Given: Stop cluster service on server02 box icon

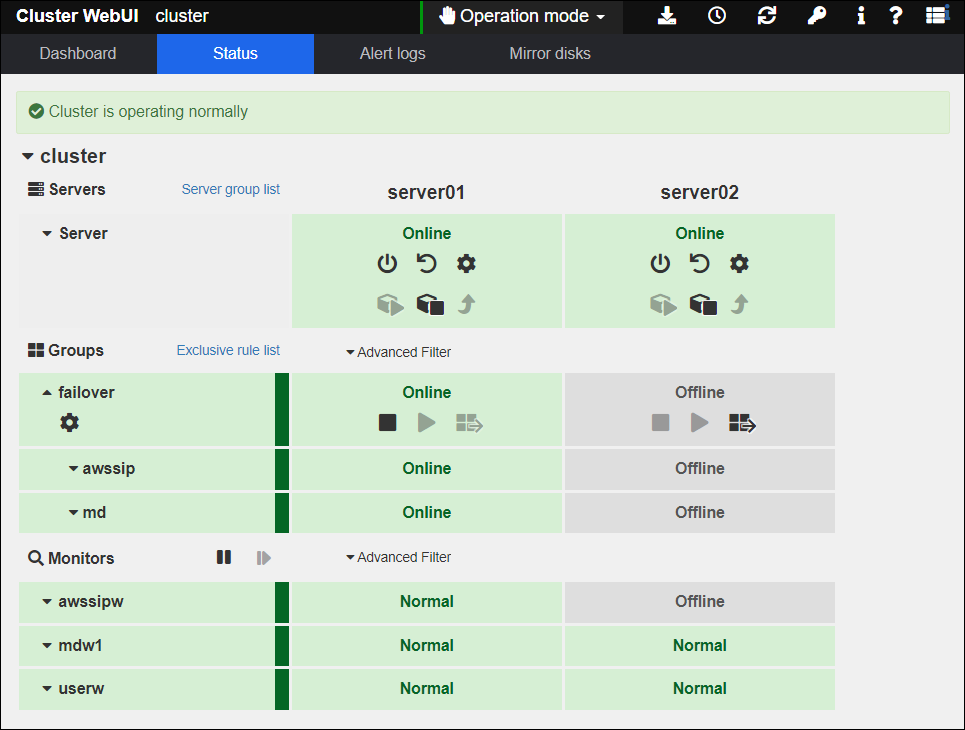Looking at the screenshot, I should pyautogui.click(x=703, y=304).
